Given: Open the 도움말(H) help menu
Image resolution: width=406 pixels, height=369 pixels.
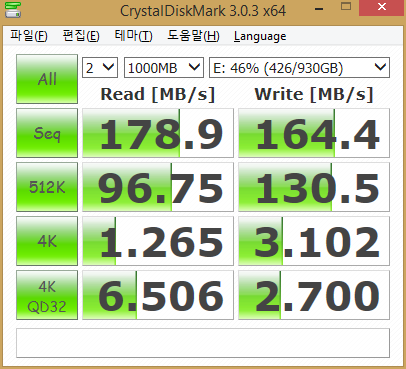Looking at the screenshot, I should pos(193,36).
